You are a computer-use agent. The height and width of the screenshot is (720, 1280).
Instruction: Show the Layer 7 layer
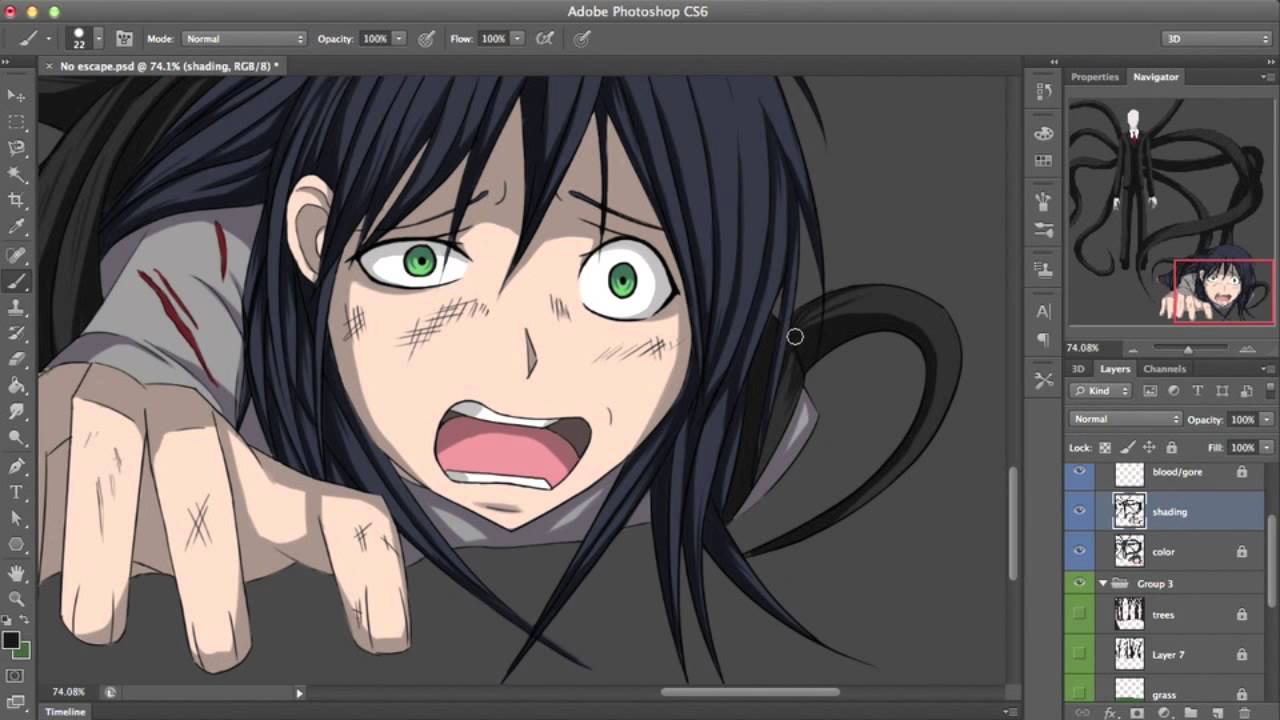[1079, 654]
